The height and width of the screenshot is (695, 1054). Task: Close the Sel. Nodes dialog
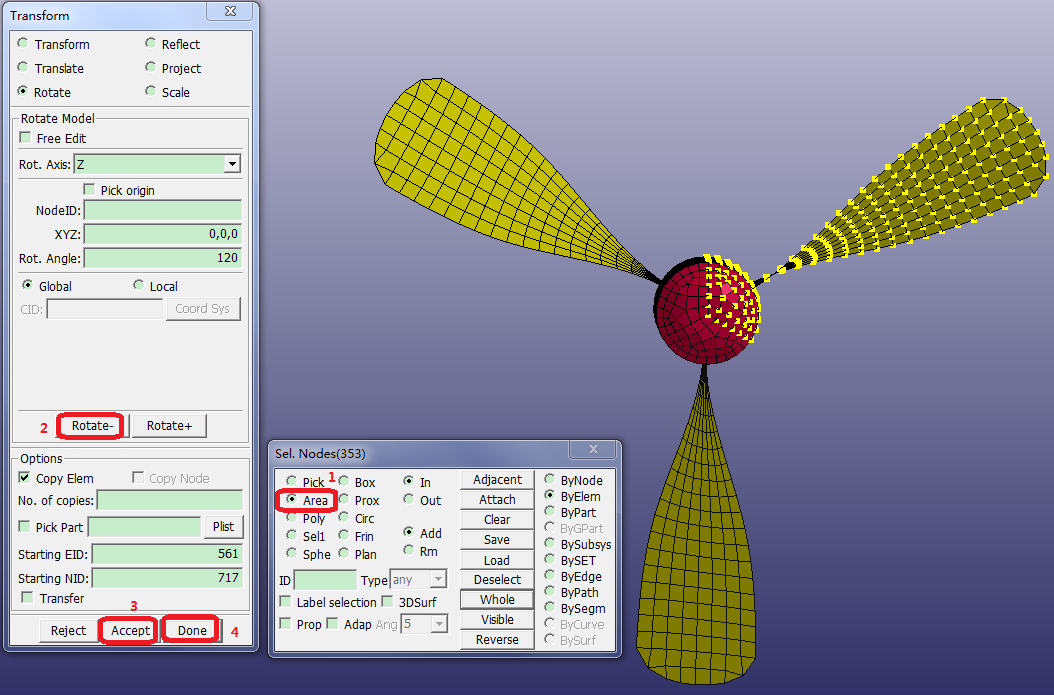(593, 451)
